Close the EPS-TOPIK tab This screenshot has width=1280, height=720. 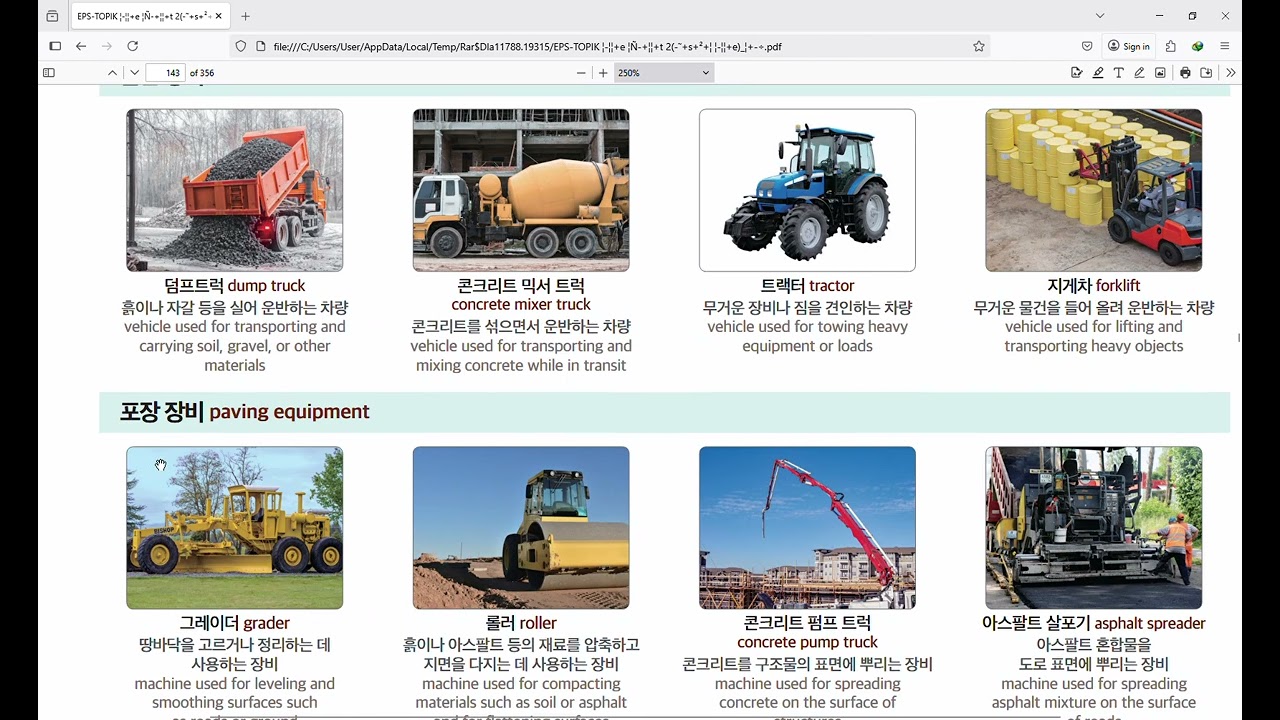click(x=219, y=16)
